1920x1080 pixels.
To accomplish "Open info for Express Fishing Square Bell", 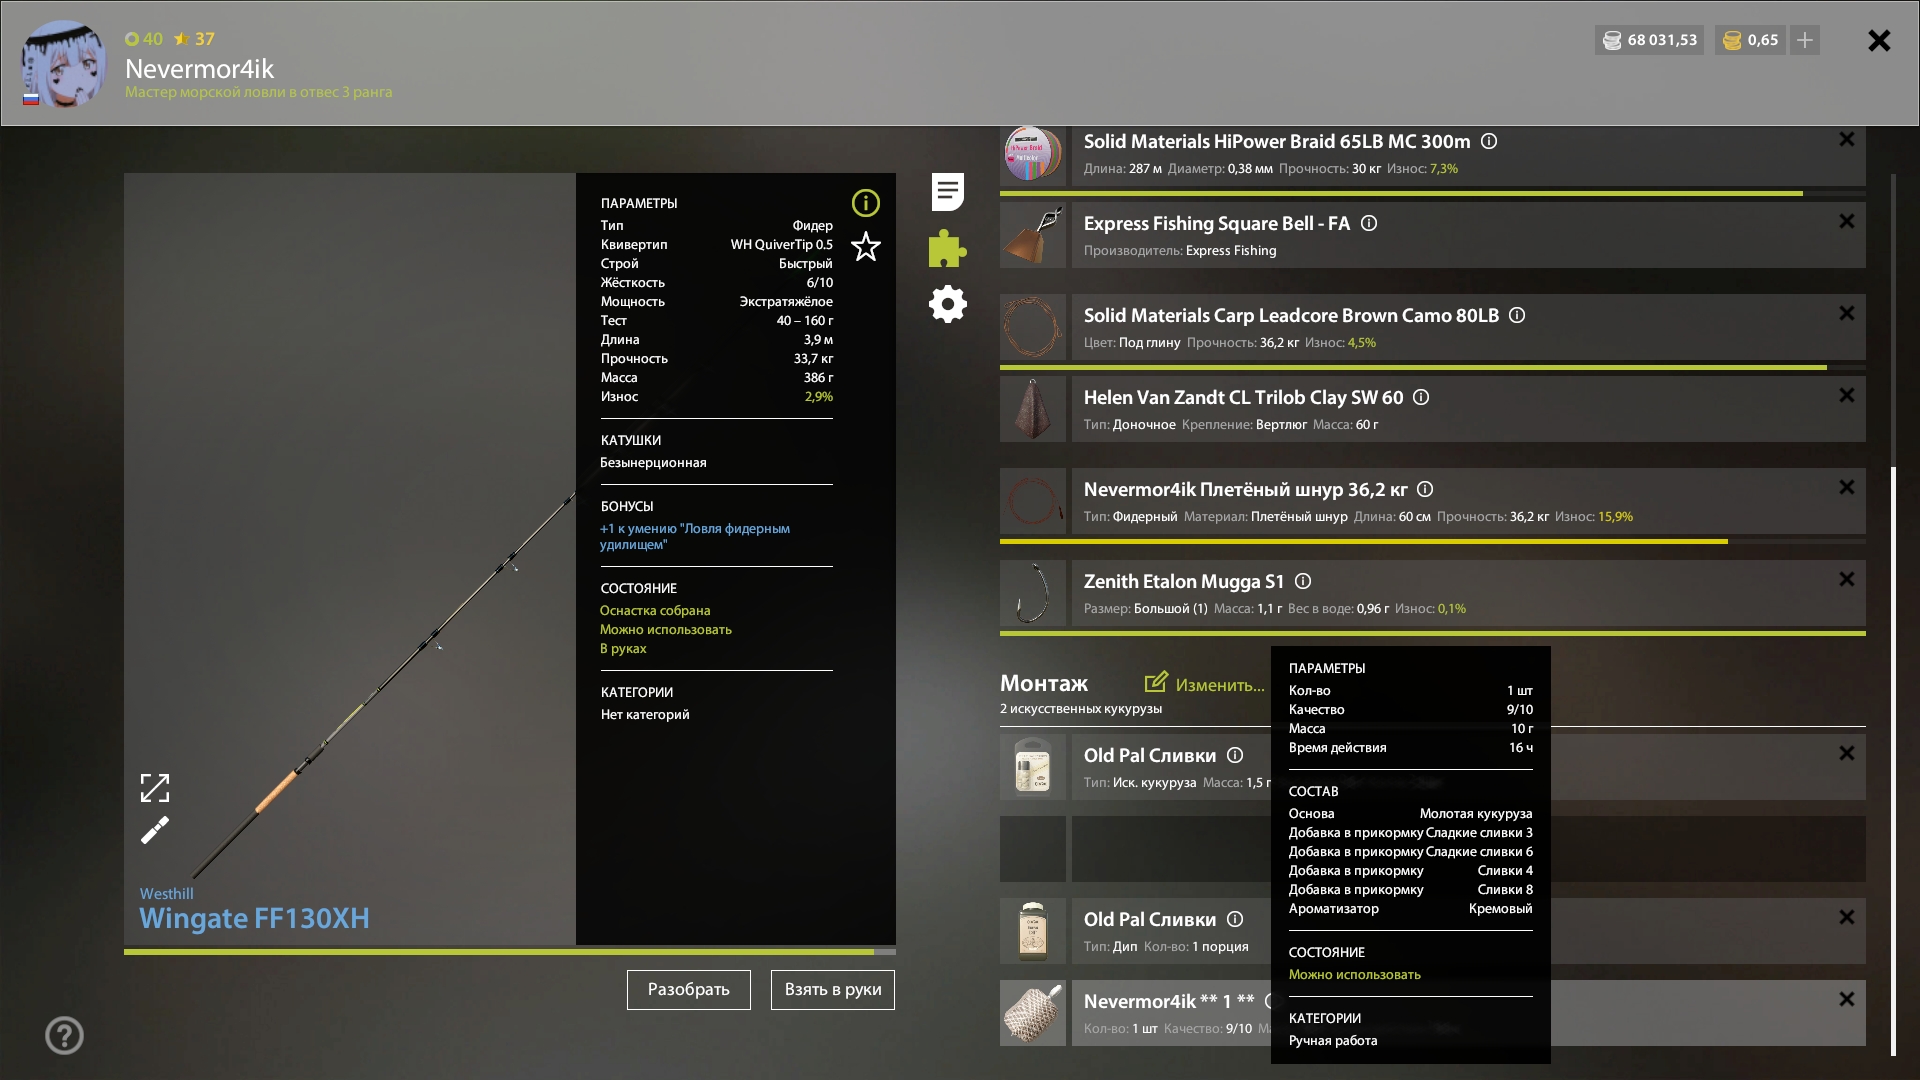I will [x=1368, y=223].
